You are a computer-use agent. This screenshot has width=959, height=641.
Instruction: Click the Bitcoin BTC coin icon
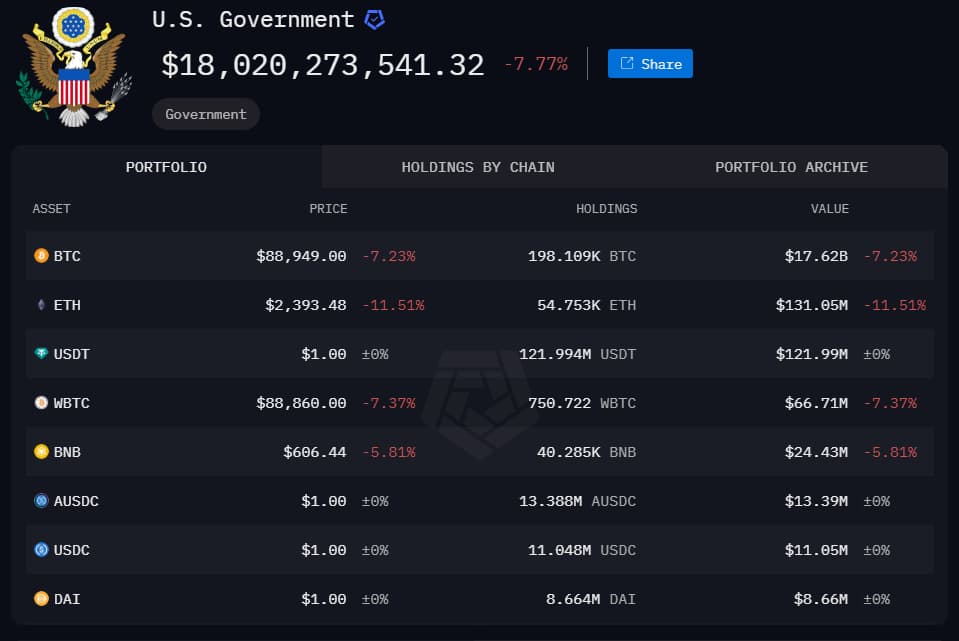[x=41, y=256]
